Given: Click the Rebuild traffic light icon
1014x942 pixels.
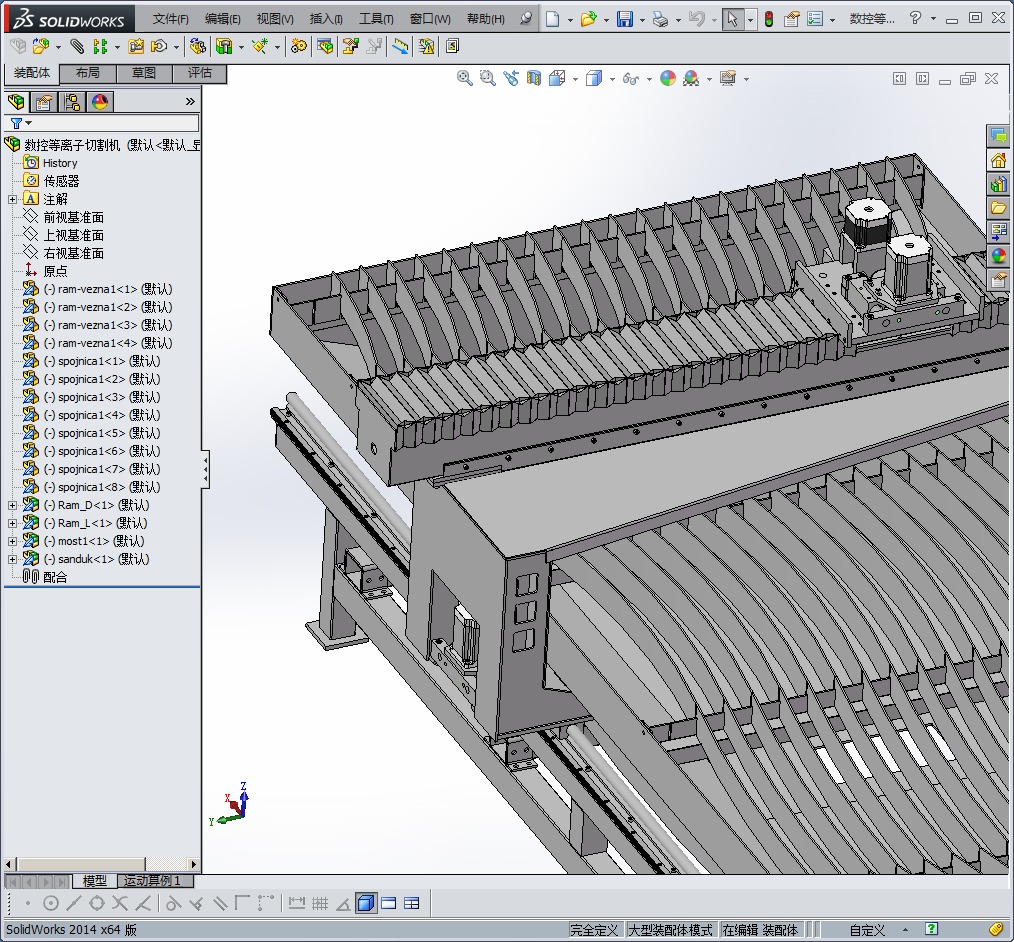Looking at the screenshot, I should [768, 19].
